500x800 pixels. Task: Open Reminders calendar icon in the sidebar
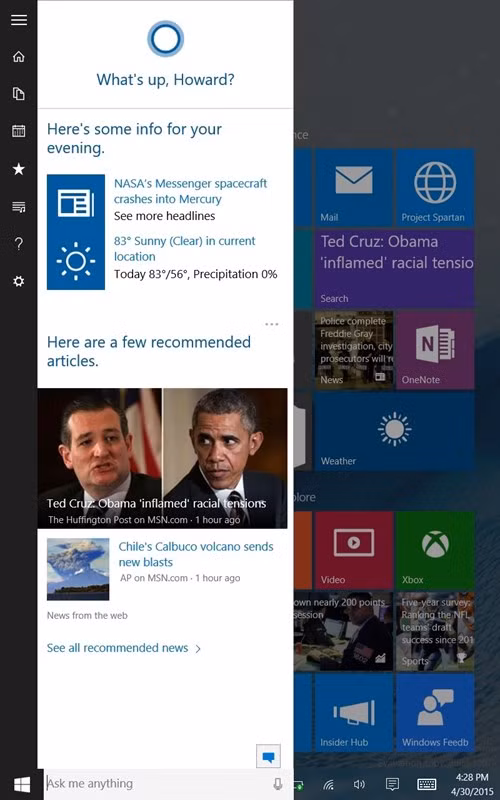point(19,131)
